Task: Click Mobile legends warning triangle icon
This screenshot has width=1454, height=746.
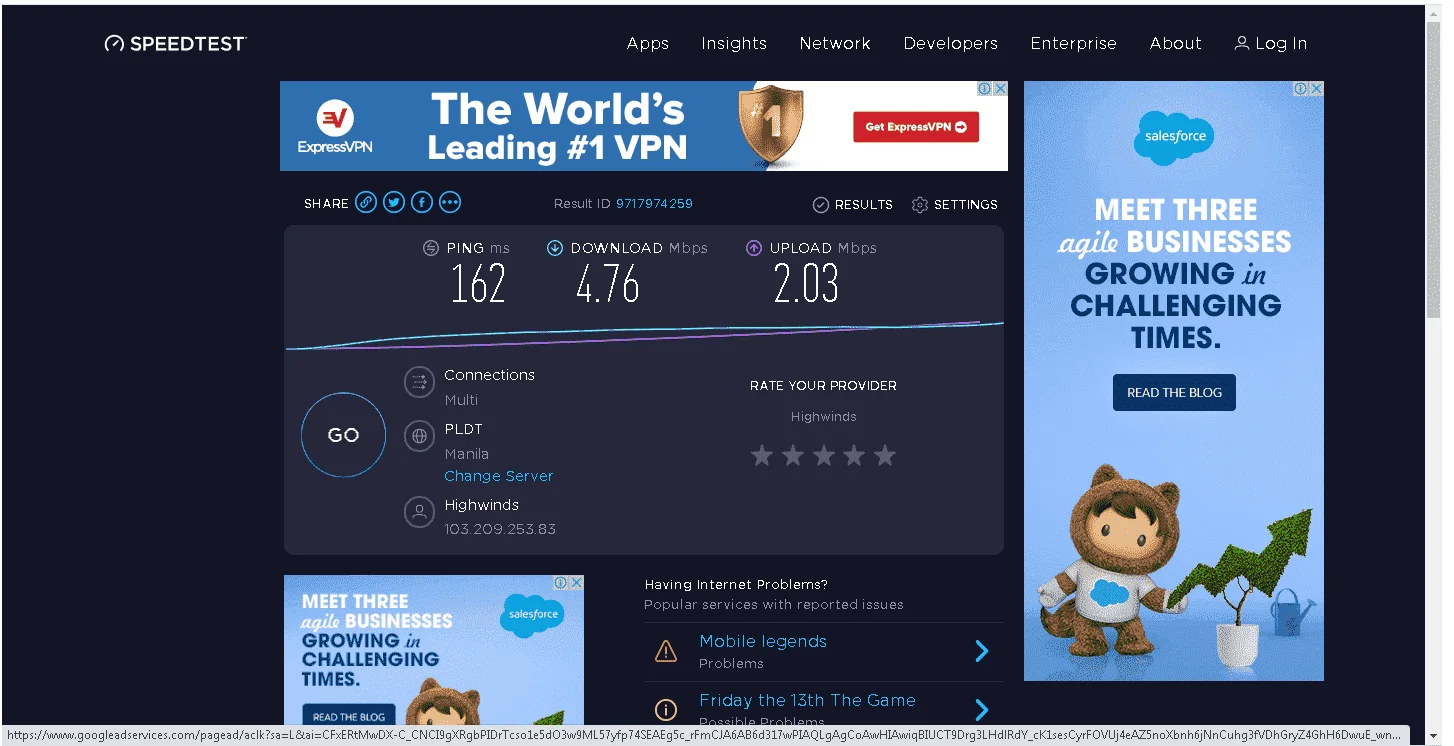Action: point(666,652)
